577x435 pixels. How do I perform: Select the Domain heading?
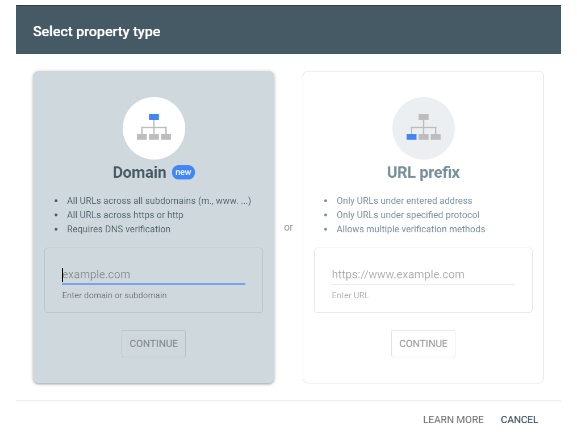[139, 172]
